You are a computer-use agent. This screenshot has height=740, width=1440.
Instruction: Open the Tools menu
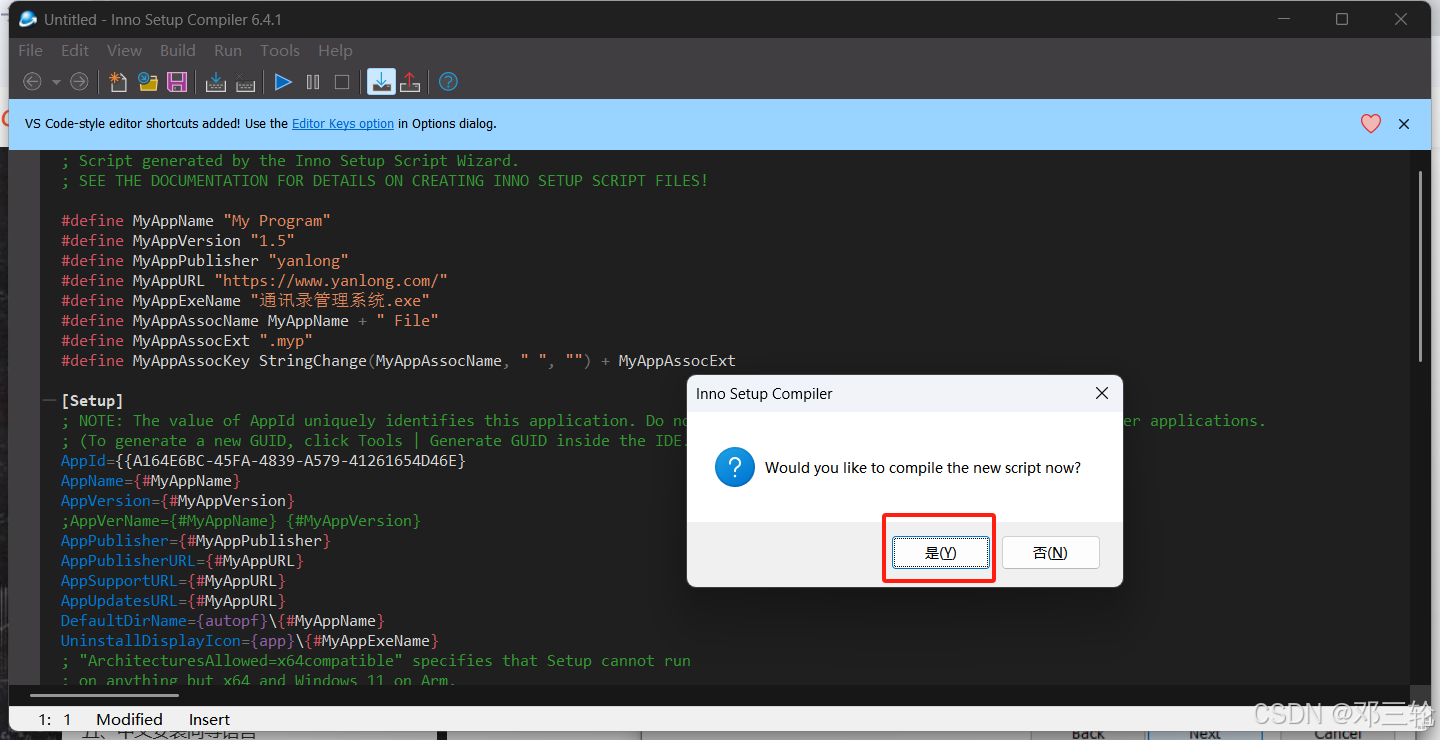[280, 50]
